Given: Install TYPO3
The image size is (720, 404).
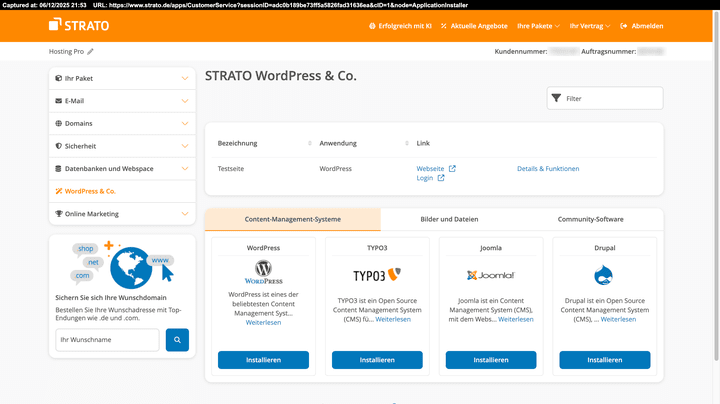Looking at the screenshot, I should (377, 360).
